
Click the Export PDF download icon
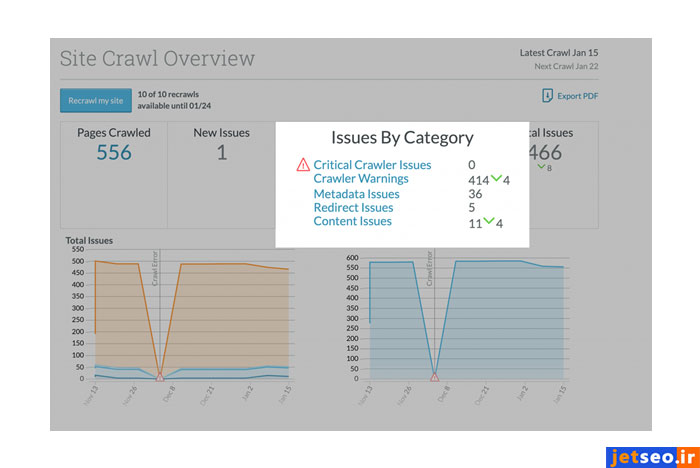[547, 96]
